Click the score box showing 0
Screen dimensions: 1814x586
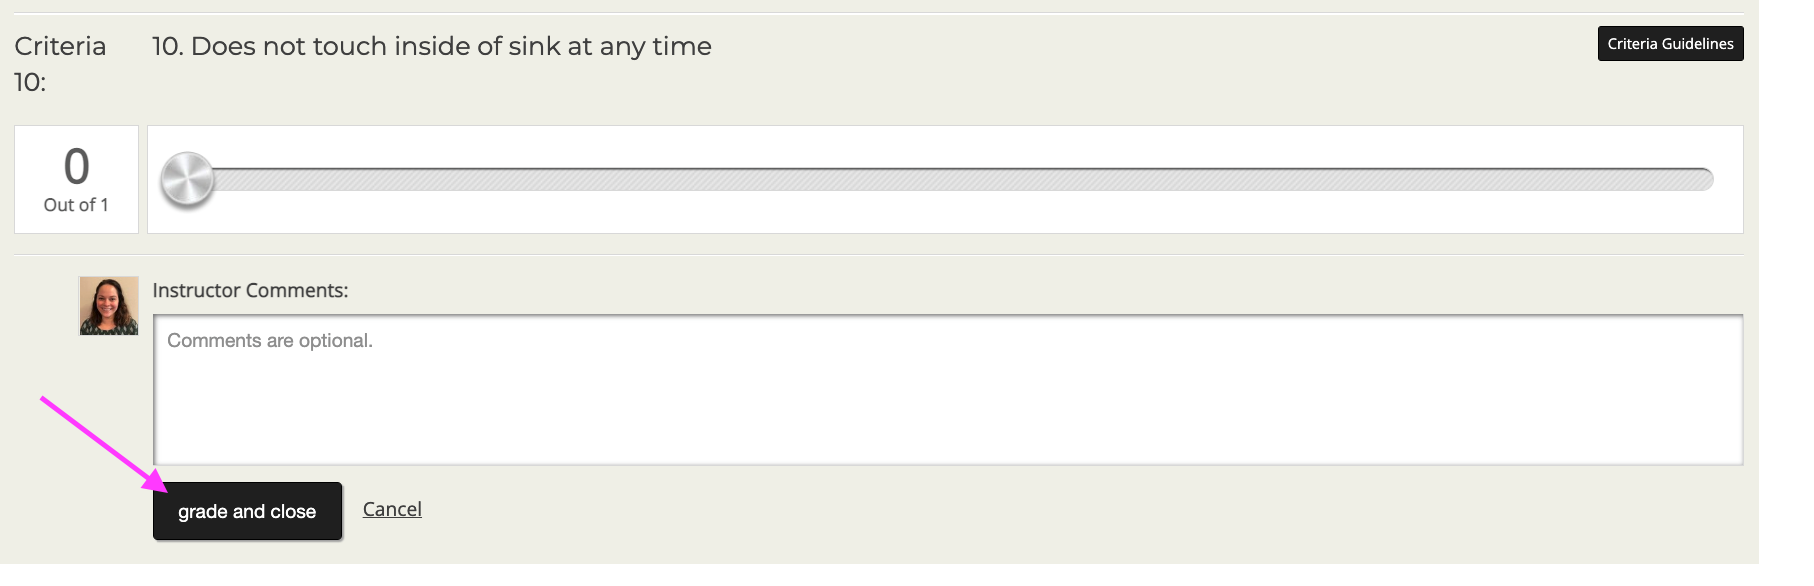tap(76, 180)
